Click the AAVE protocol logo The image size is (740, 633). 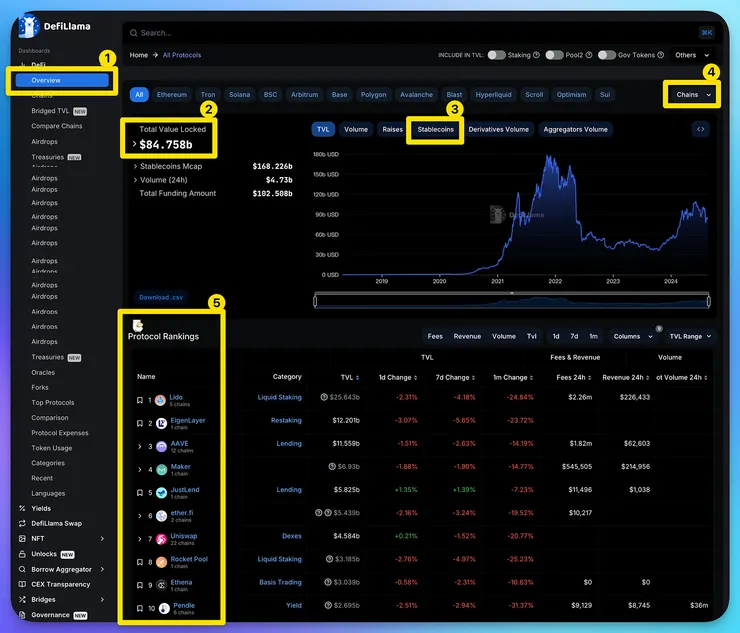click(x=161, y=447)
